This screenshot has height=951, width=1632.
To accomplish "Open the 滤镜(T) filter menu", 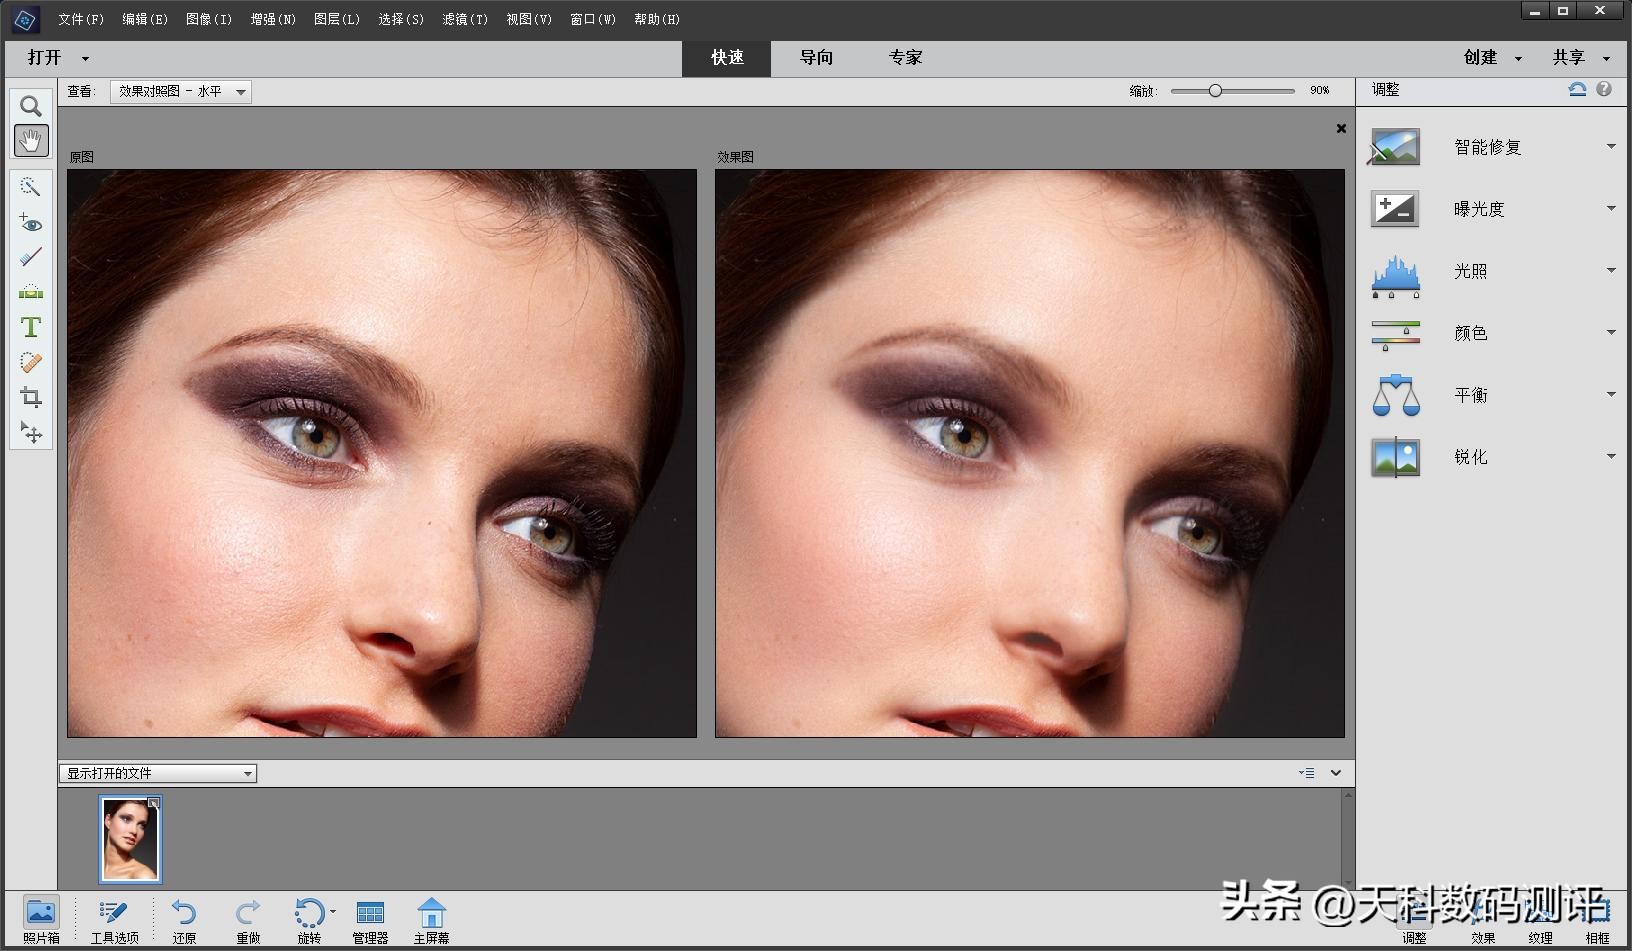I will (465, 19).
